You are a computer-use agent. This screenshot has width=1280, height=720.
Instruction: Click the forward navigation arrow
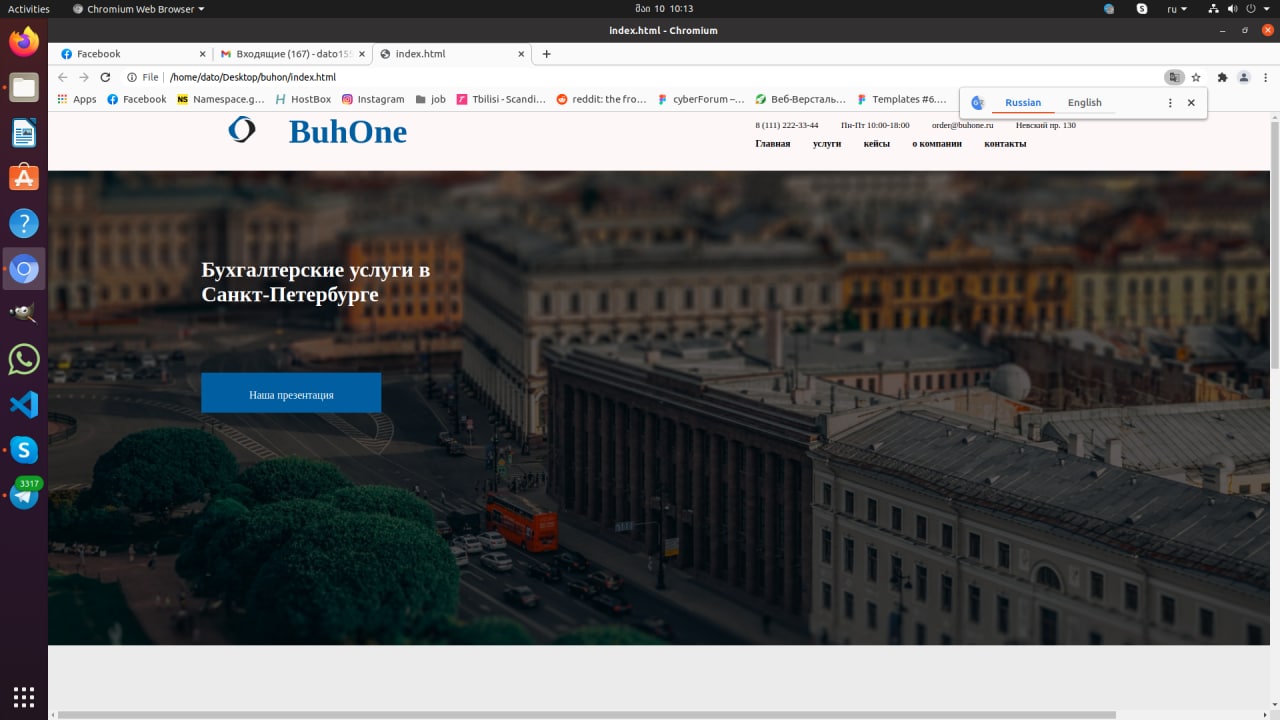[x=84, y=77]
